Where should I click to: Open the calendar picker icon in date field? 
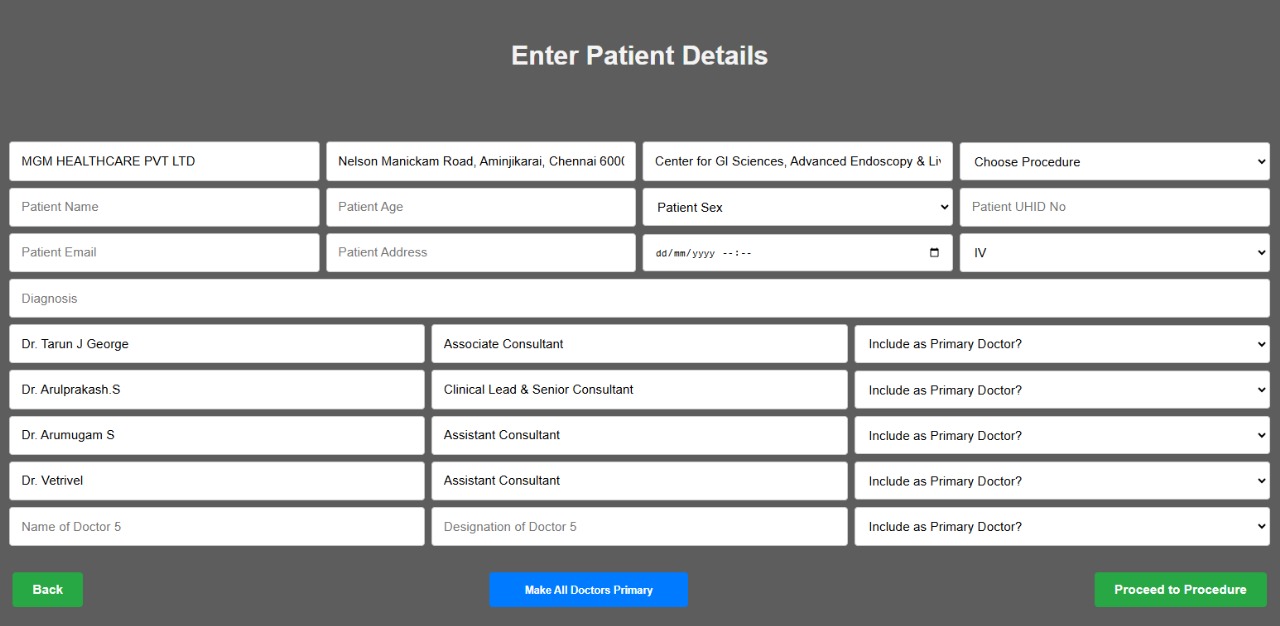934,253
